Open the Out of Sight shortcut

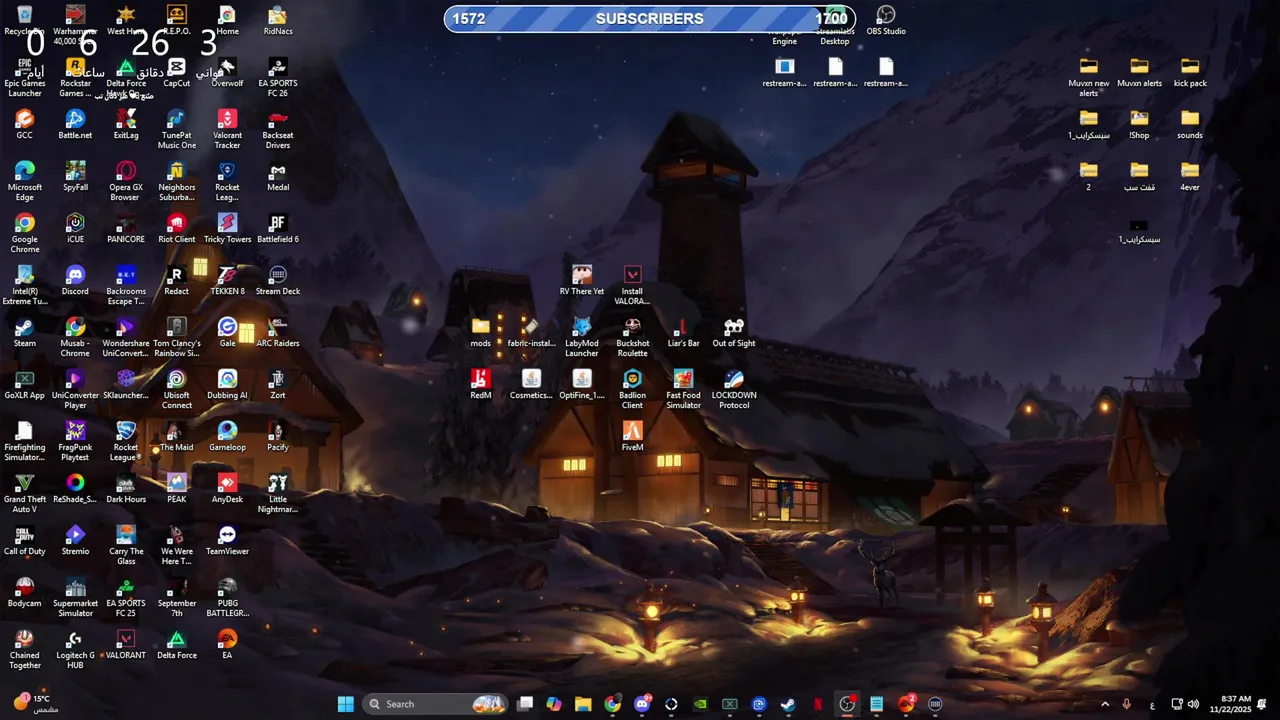(734, 332)
